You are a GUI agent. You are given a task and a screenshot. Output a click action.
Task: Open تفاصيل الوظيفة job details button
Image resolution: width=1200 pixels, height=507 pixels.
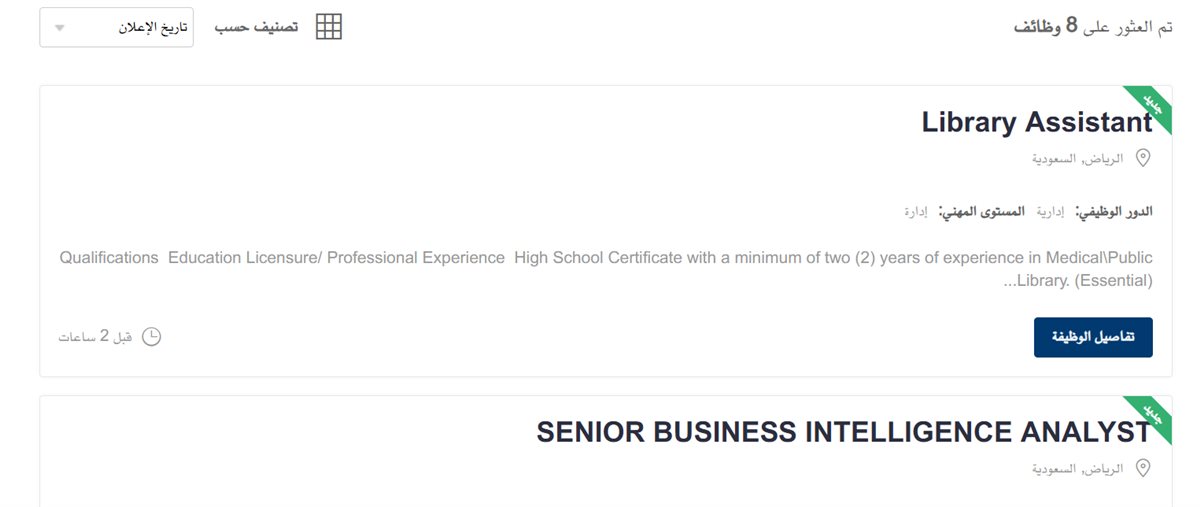tap(1093, 337)
